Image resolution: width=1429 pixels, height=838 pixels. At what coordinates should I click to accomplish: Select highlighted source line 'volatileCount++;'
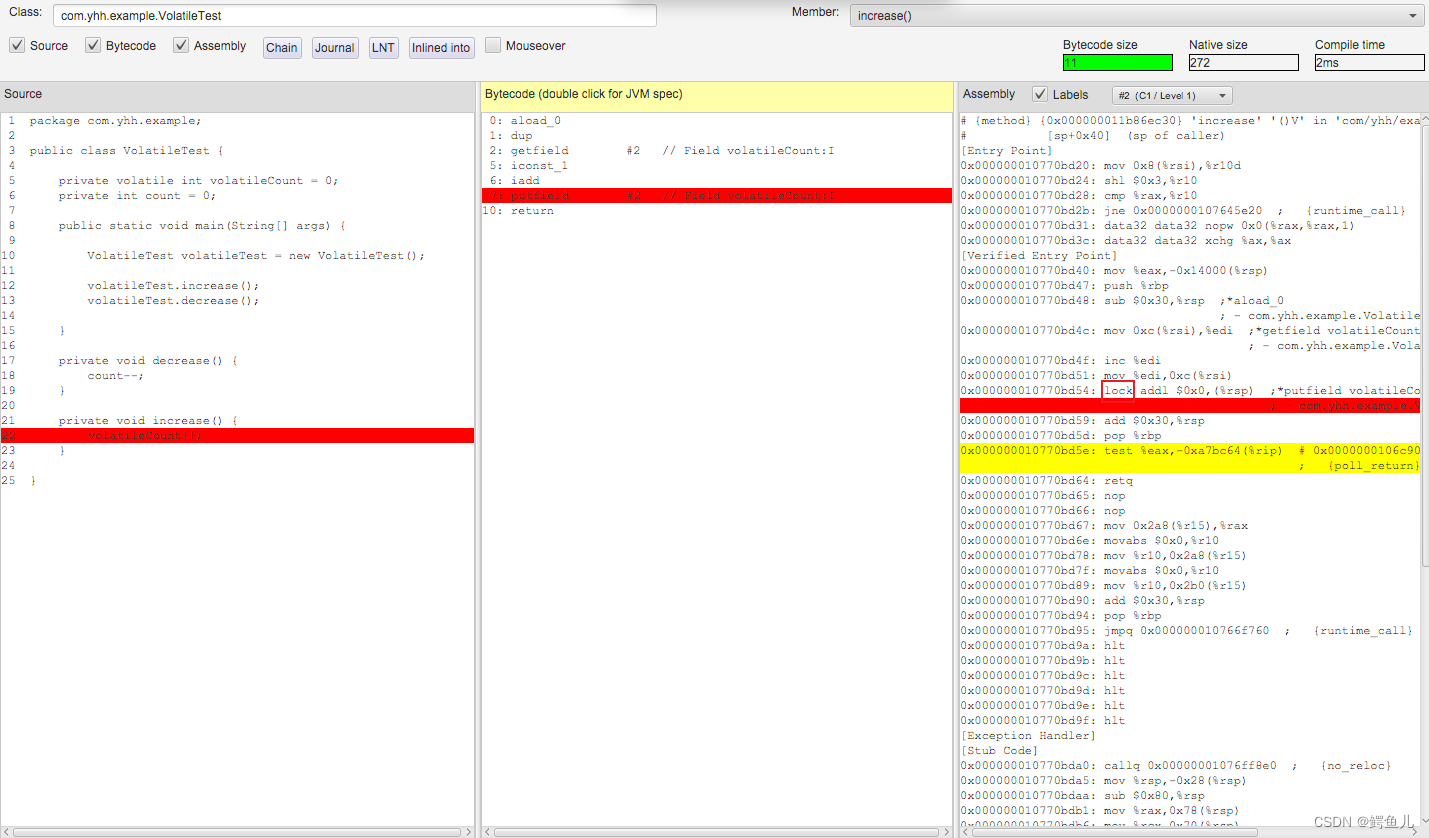coord(237,435)
